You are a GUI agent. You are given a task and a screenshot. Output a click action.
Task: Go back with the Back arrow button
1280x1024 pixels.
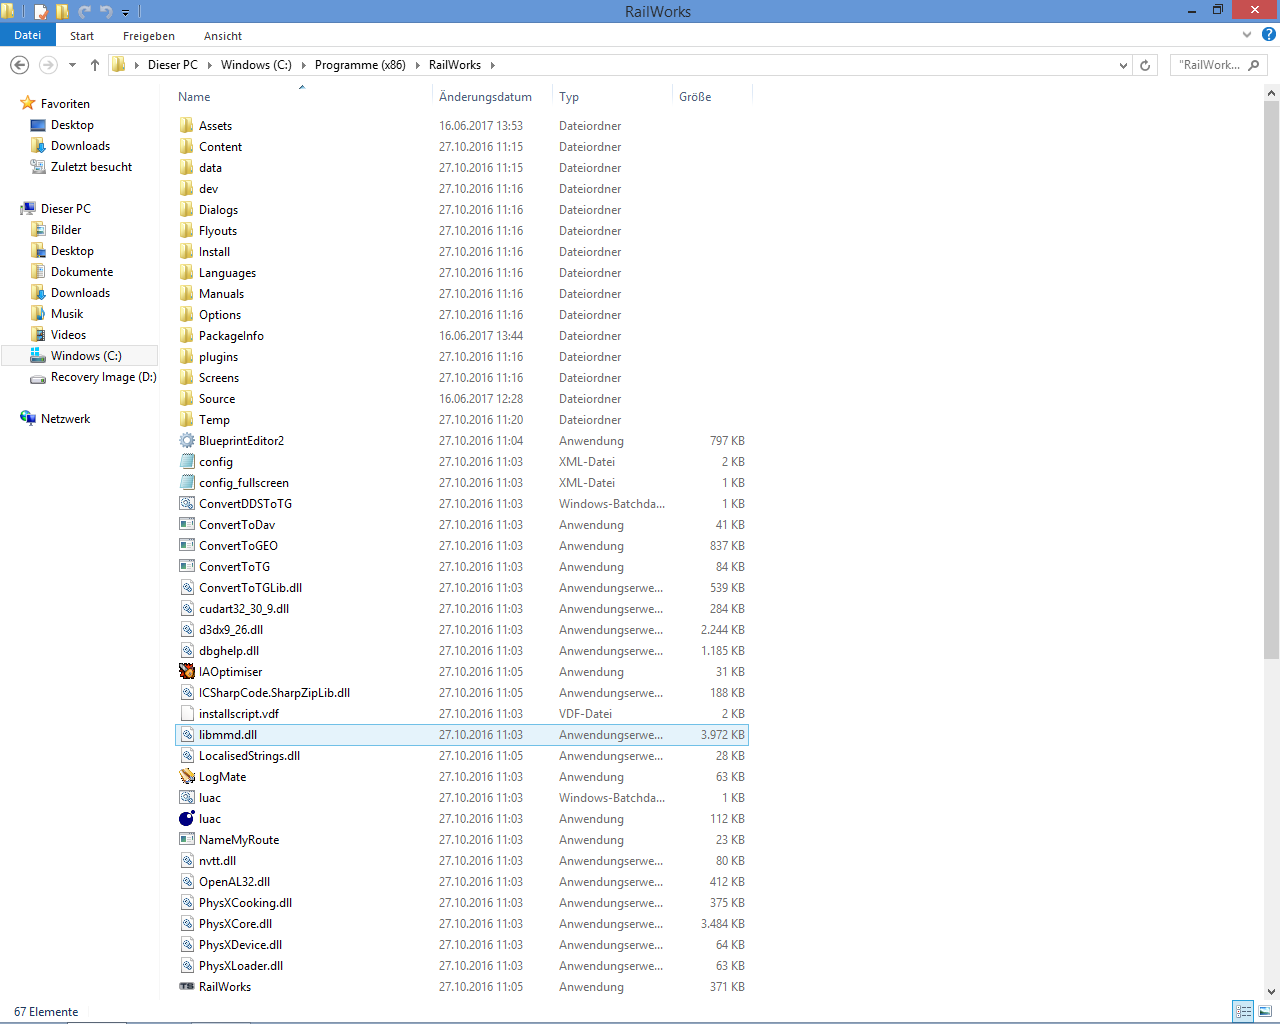(x=19, y=65)
